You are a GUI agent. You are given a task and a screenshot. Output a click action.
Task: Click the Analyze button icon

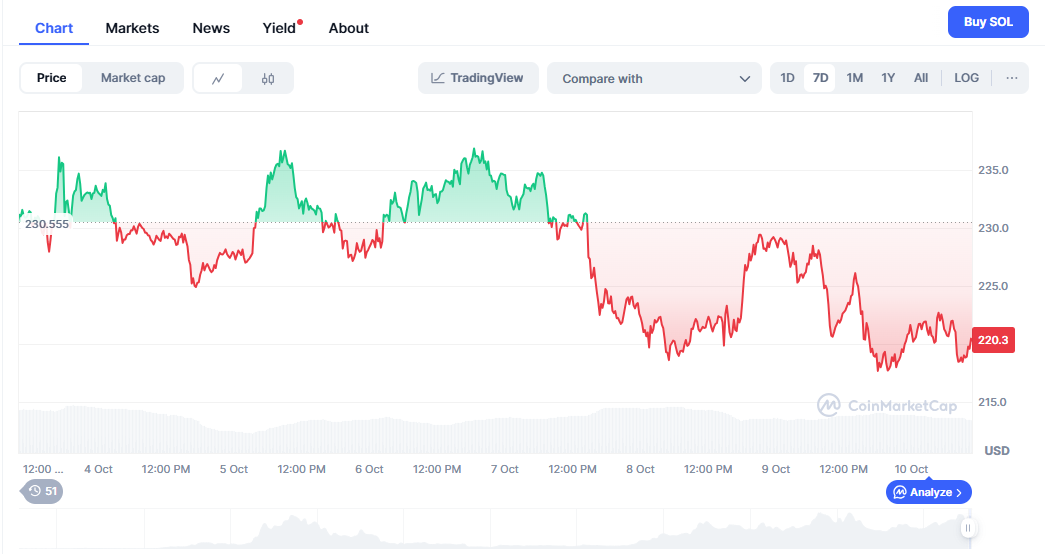(900, 492)
